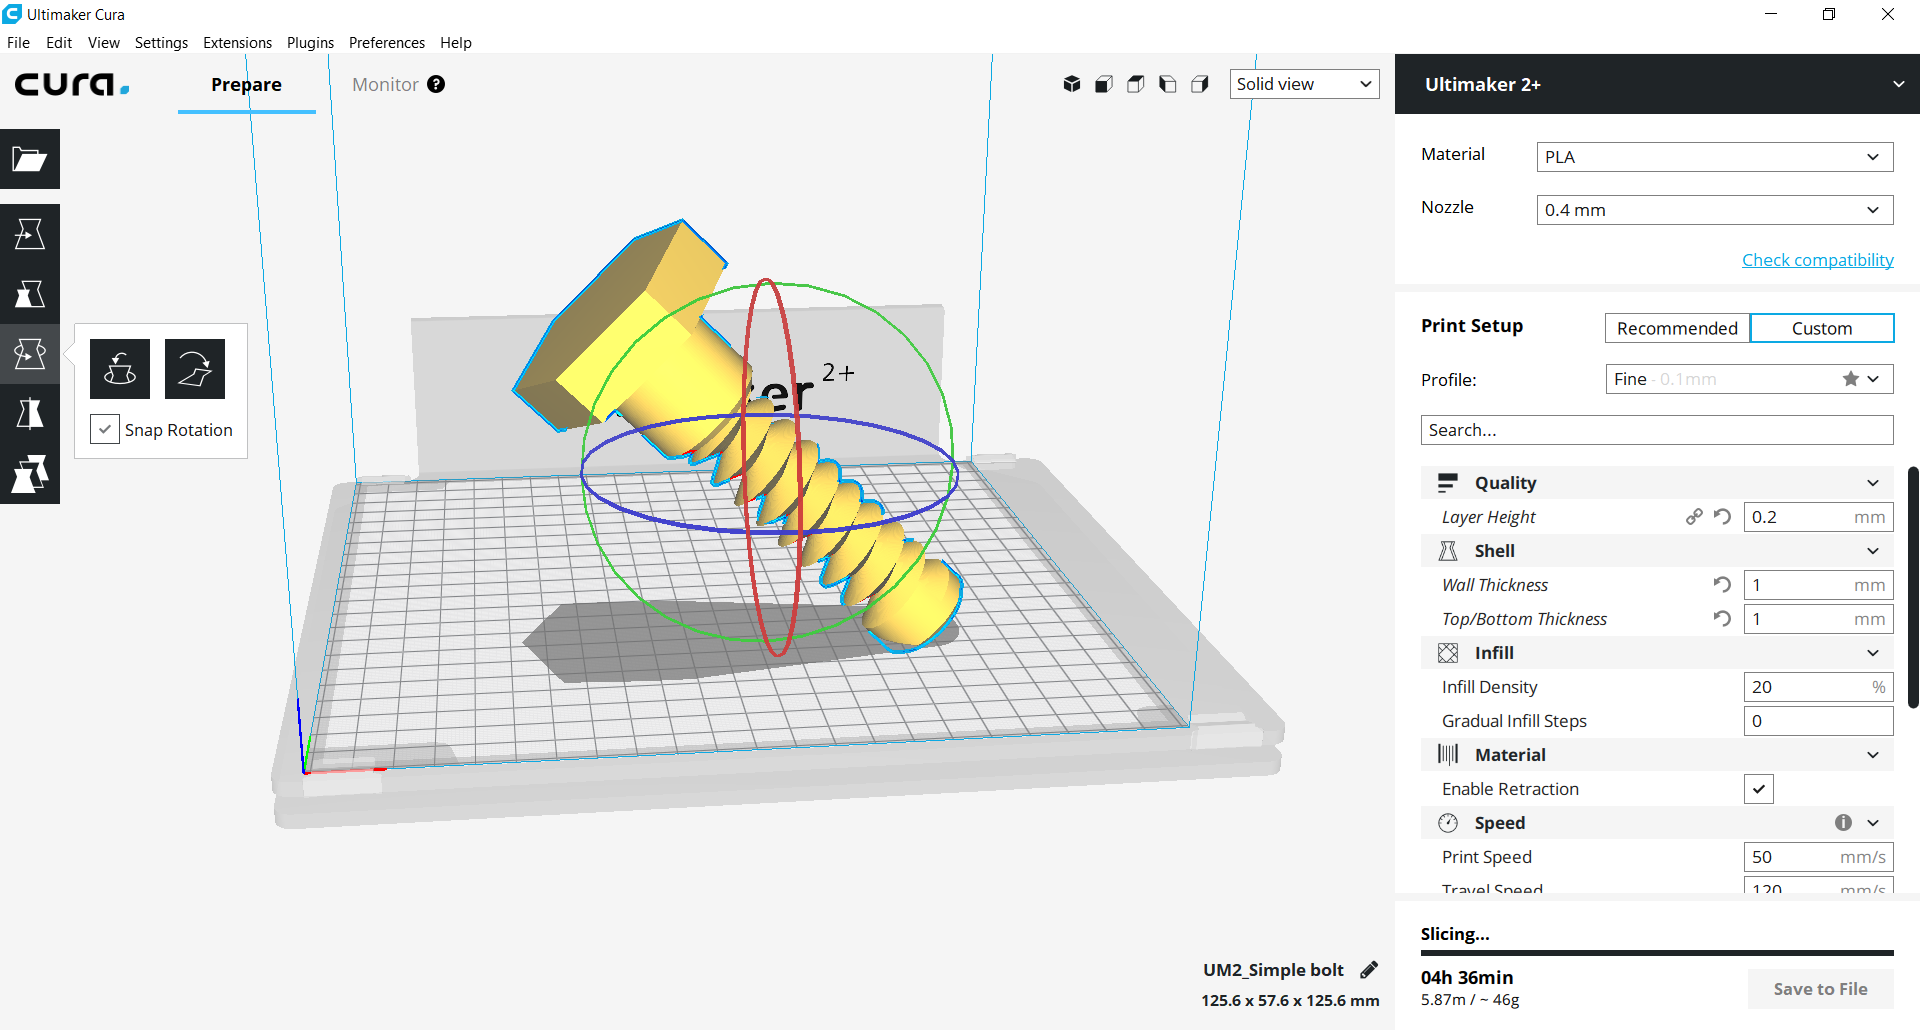
Task: Click pencil icon to rename print job
Action: 1369,970
